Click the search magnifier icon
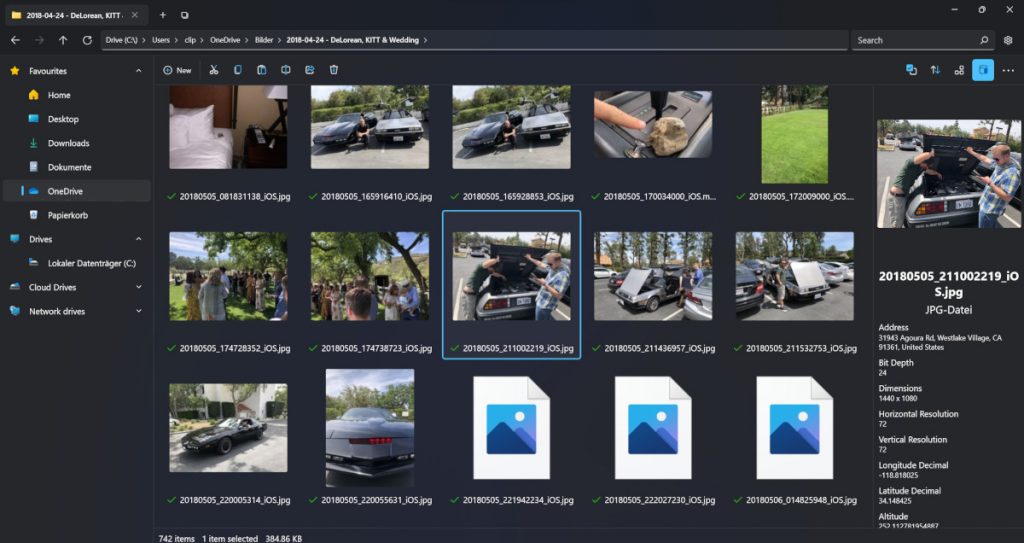1024x543 pixels. click(984, 40)
